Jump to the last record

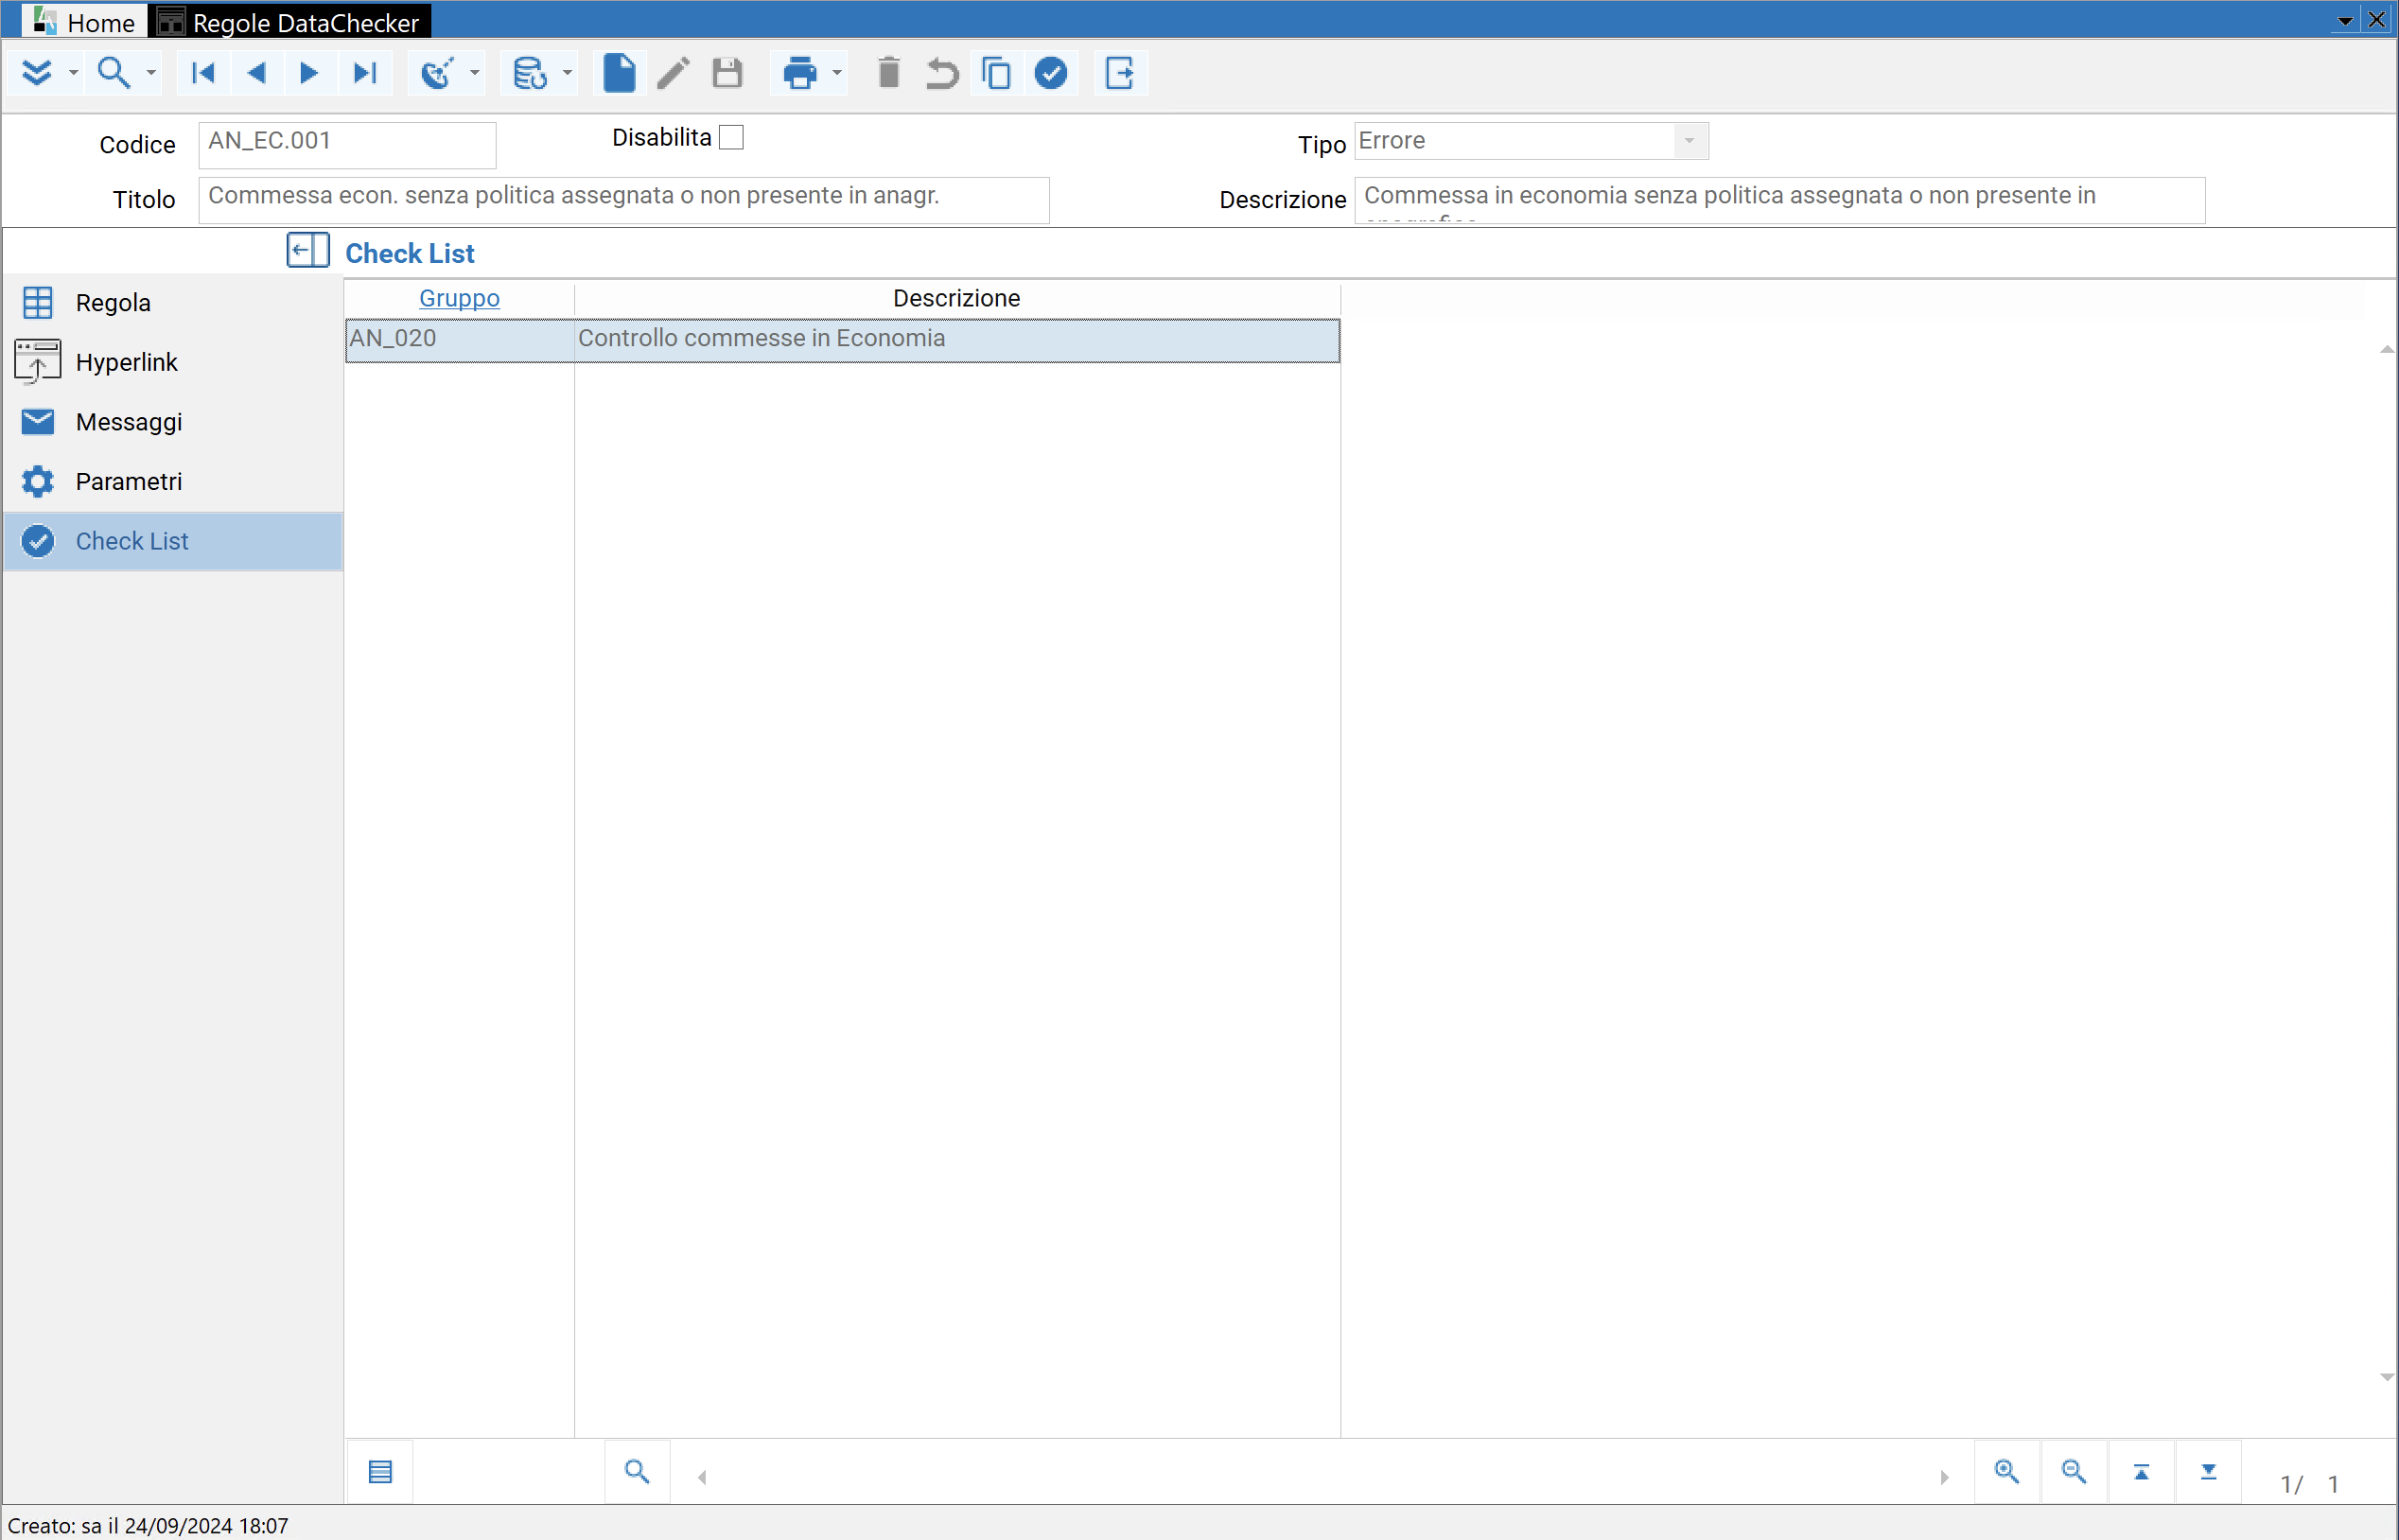[x=364, y=73]
